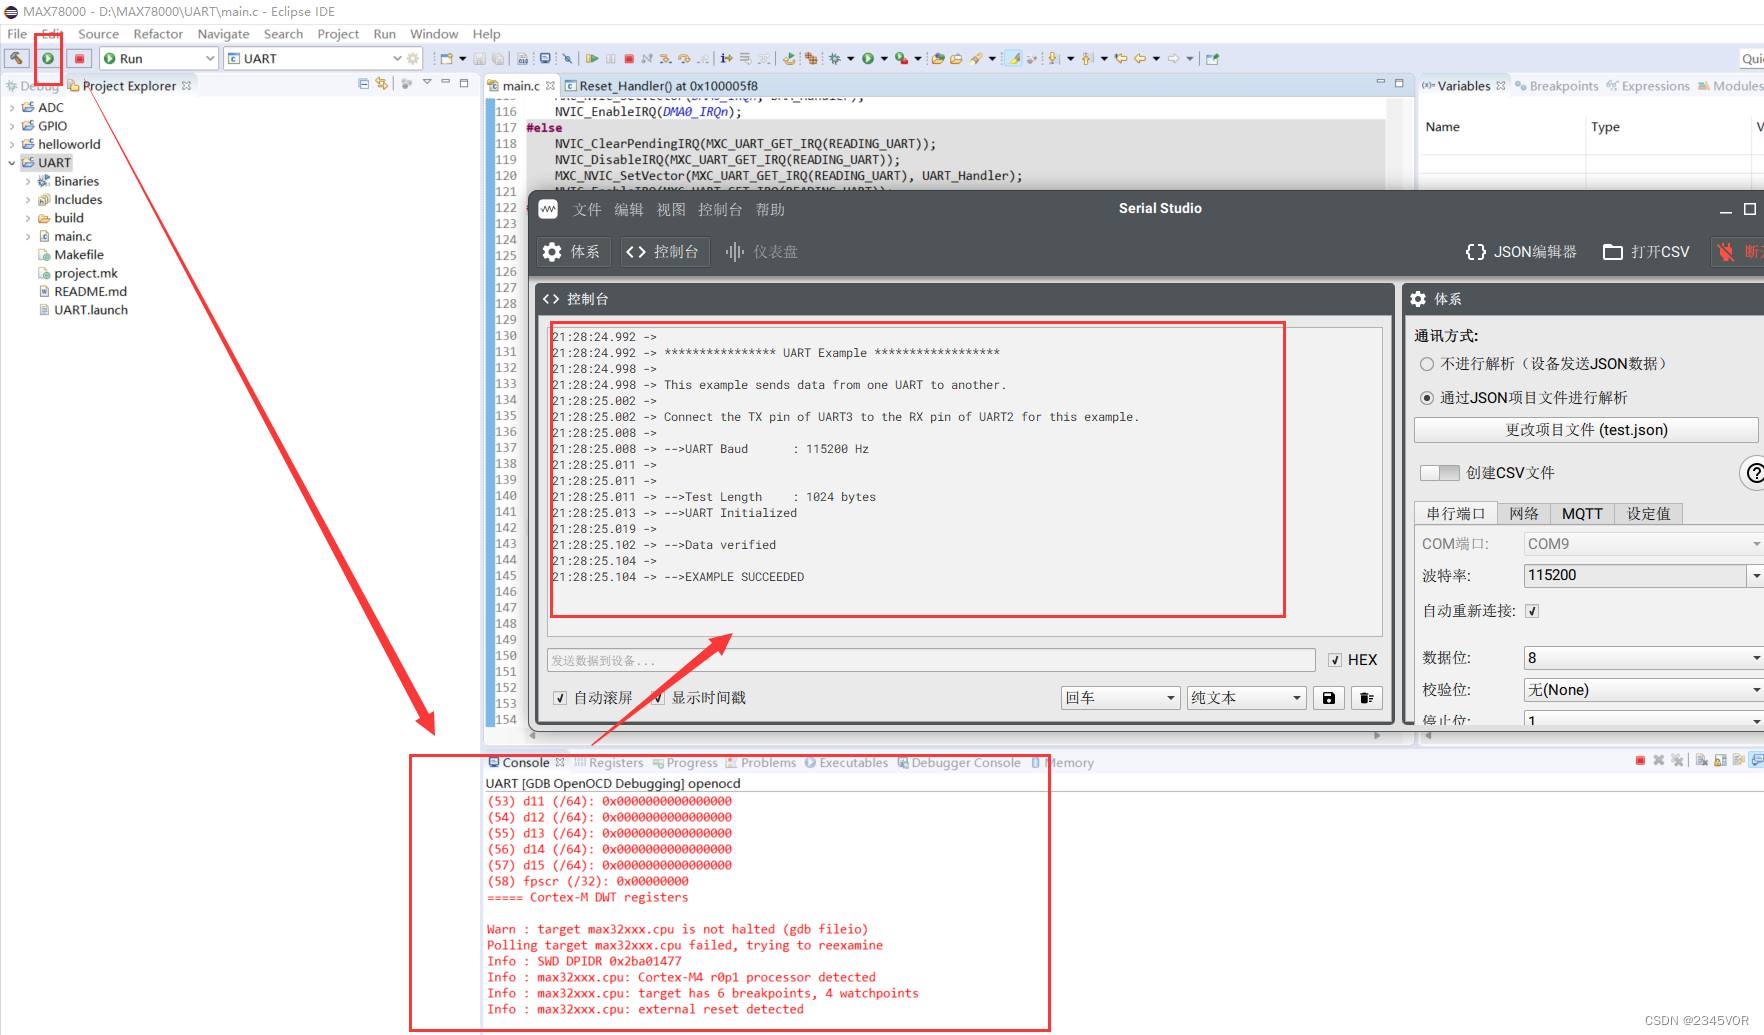This screenshot has height=1035, width=1764.
Task: Open the 波特率 115200 baud rate dropdown
Action: point(1755,576)
